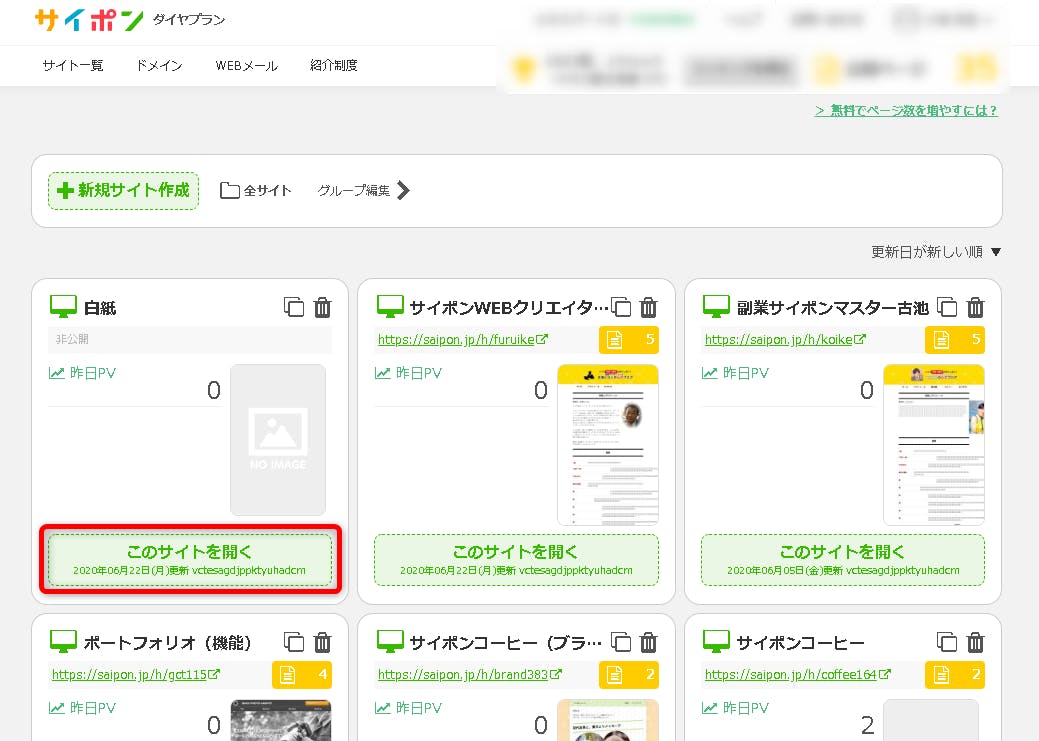Open the ドメイン menu item
Viewport: 1039px width, 741px height.
(x=159, y=66)
